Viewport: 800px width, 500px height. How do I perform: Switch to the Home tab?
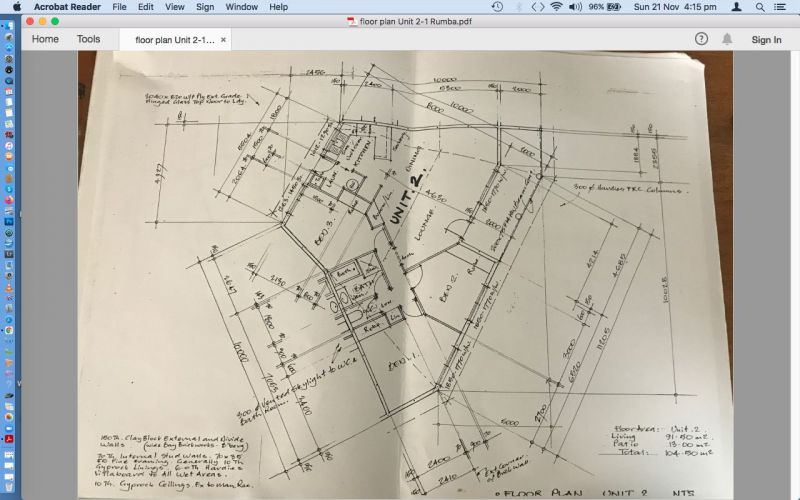(x=45, y=40)
